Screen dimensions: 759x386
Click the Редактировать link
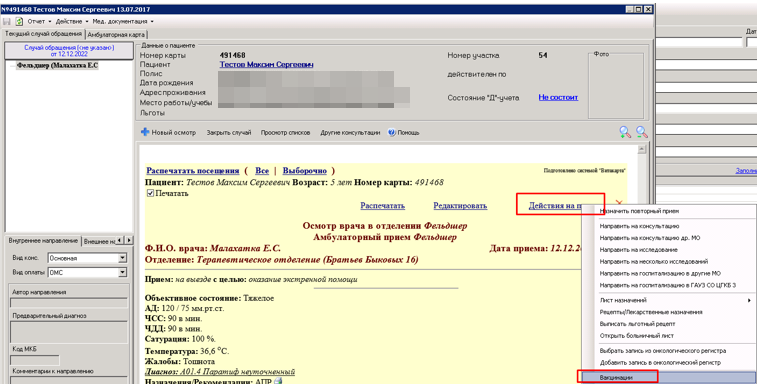(x=460, y=205)
